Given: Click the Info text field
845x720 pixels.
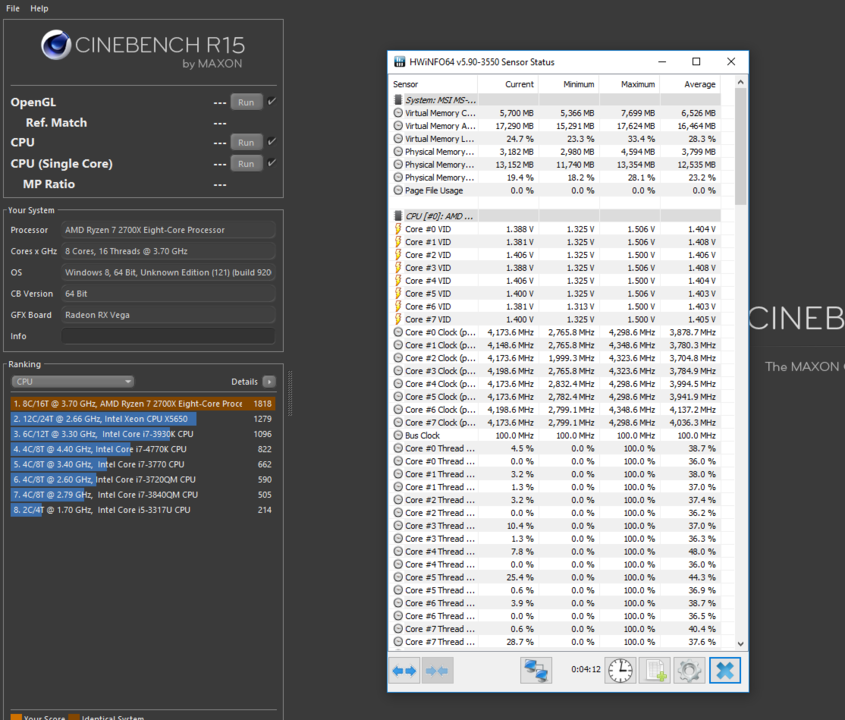Looking at the screenshot, I should [168, 336].
